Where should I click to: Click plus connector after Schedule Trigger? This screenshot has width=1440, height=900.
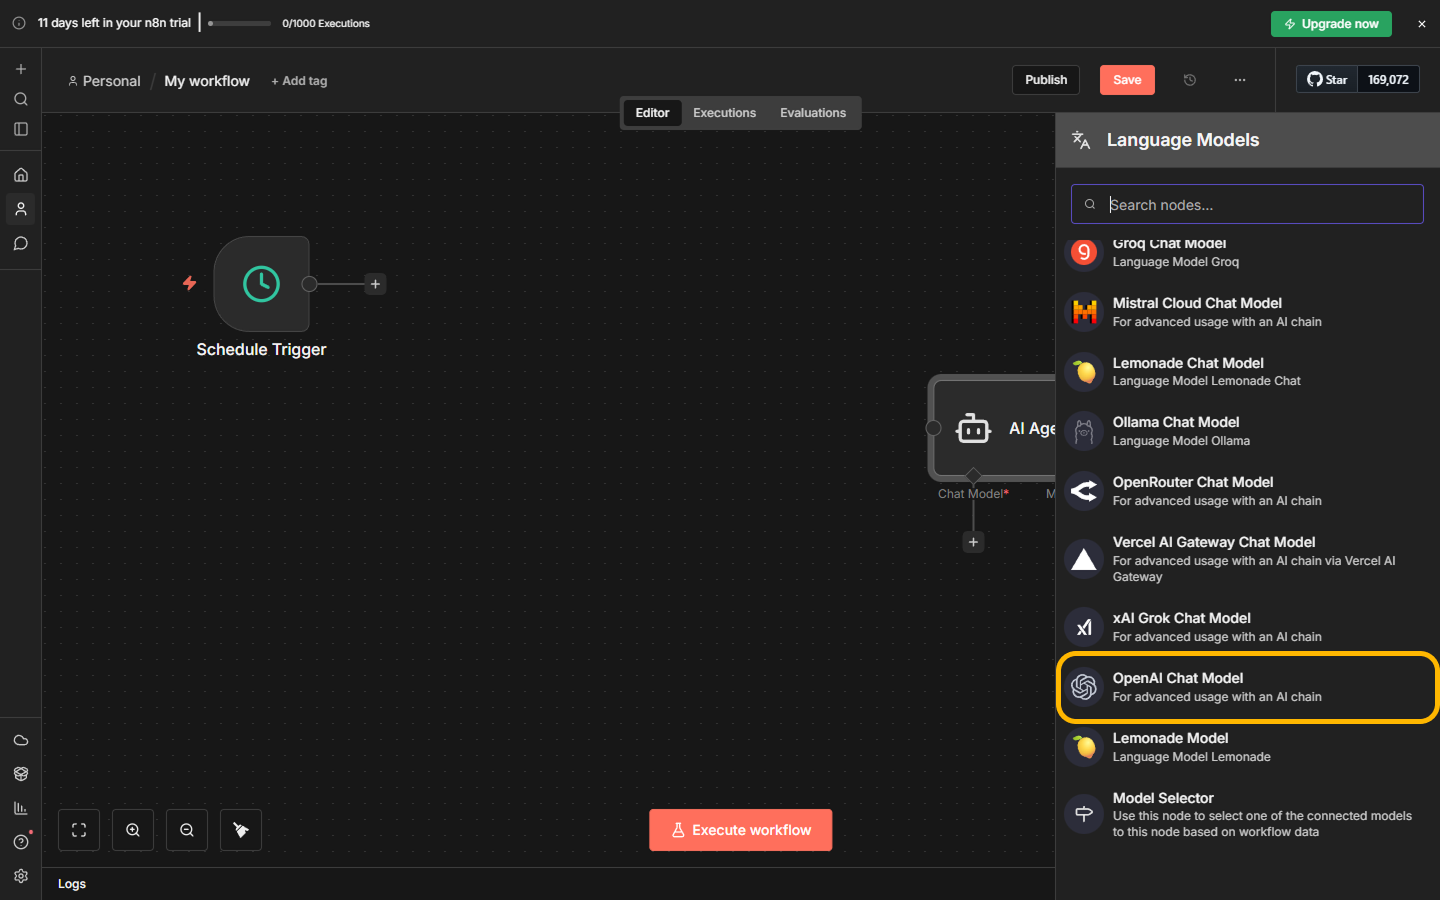pyautogui.click(x=376, y=284)
